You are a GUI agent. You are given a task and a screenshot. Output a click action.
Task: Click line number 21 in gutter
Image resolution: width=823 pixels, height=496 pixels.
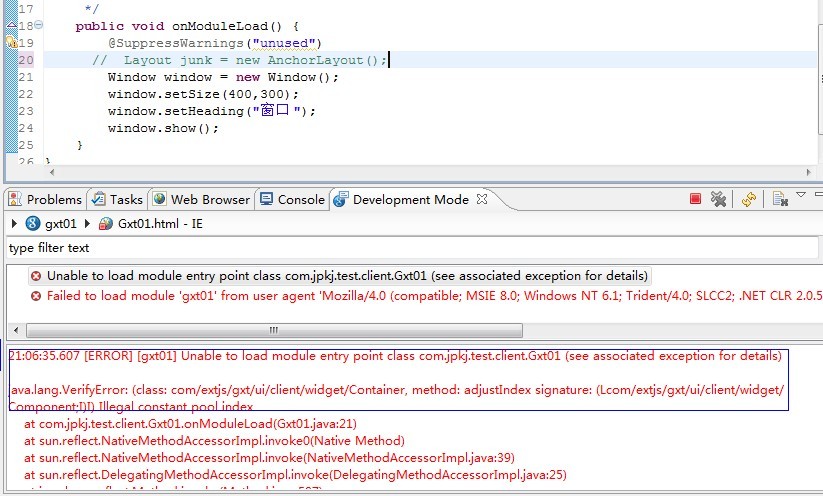26,77
